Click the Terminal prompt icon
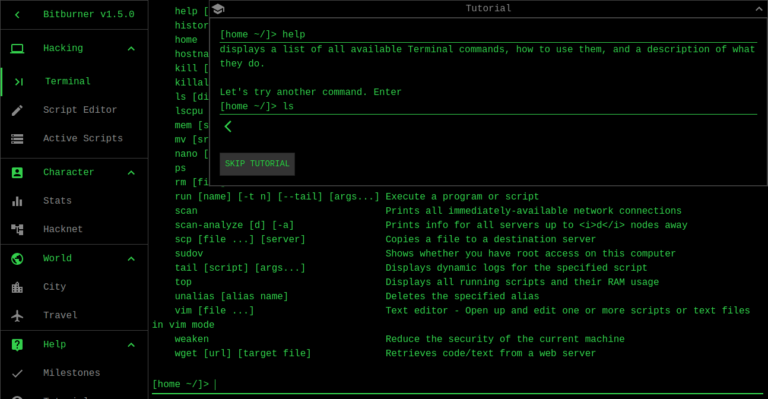Viewport: 768px width, 399px height. click(19, 82)
